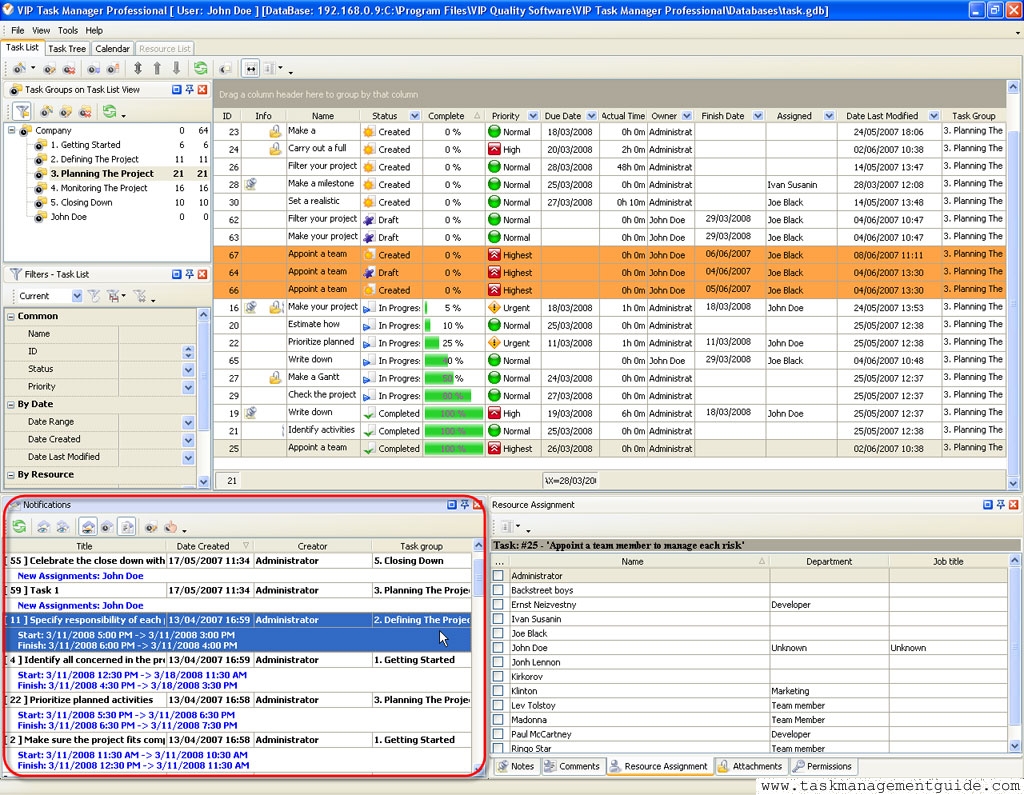
Task: Open the Status column filter dropdown
Action: click(x=414, y=116)
